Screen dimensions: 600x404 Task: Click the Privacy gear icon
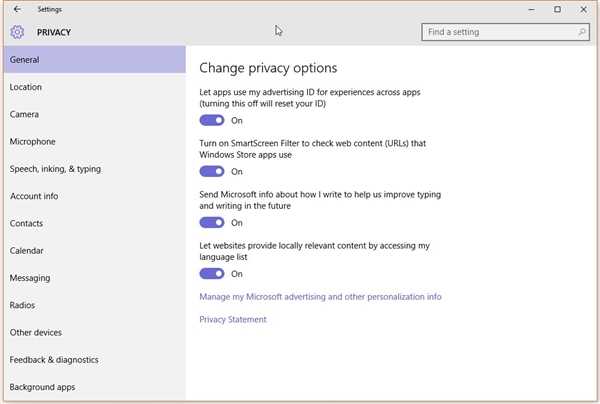point(17,32)
